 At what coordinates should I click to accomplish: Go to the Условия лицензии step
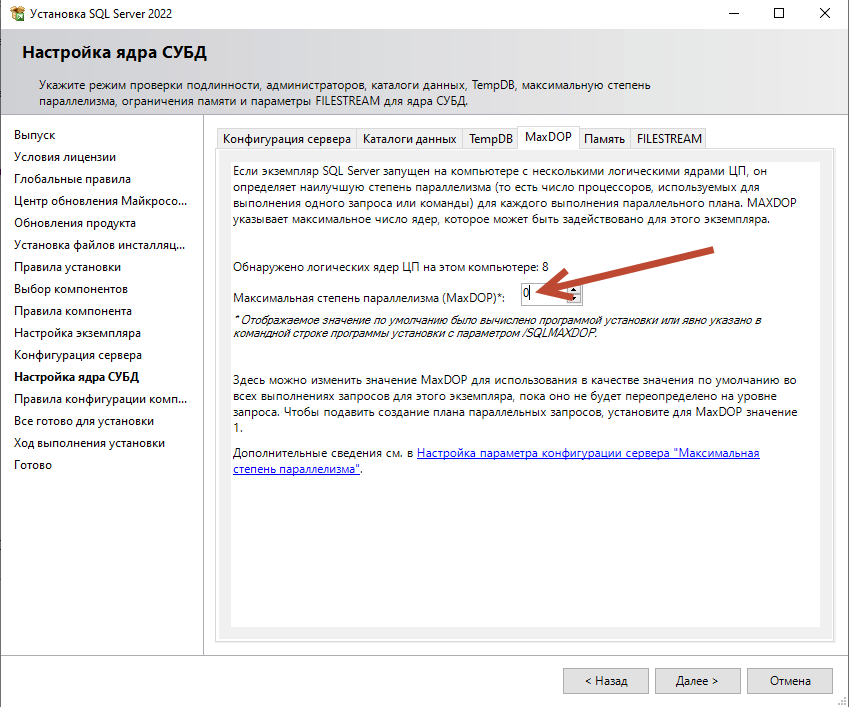click(x=64, y=156)
